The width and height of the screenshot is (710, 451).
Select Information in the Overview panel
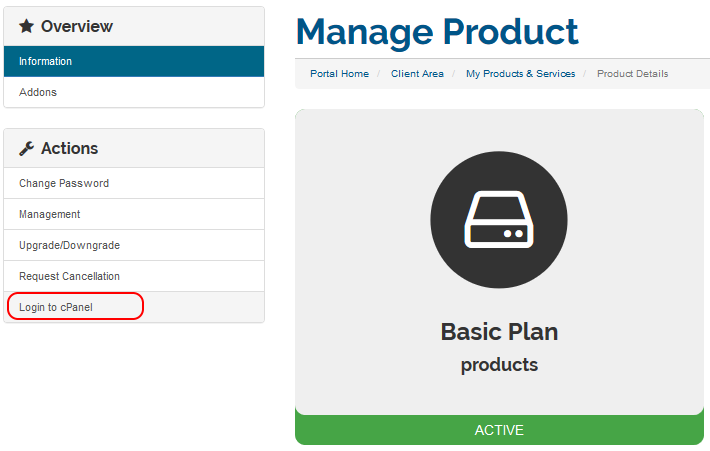click(134, 61)
